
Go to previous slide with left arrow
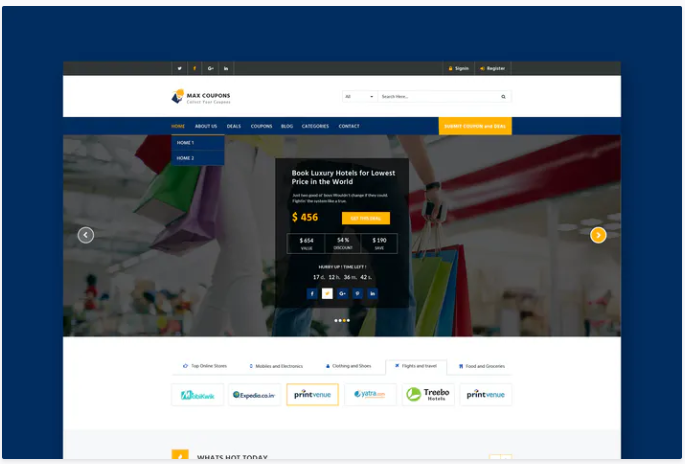pyautogui.click(x=86, y=235)
